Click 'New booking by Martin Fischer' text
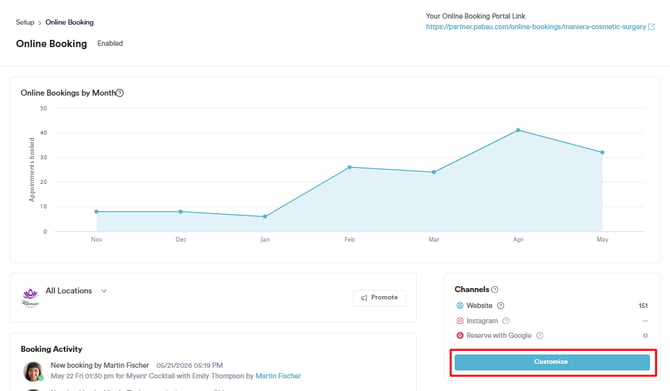Image resolution: width=670 pixels, height=391 pixels. [100, 365]
